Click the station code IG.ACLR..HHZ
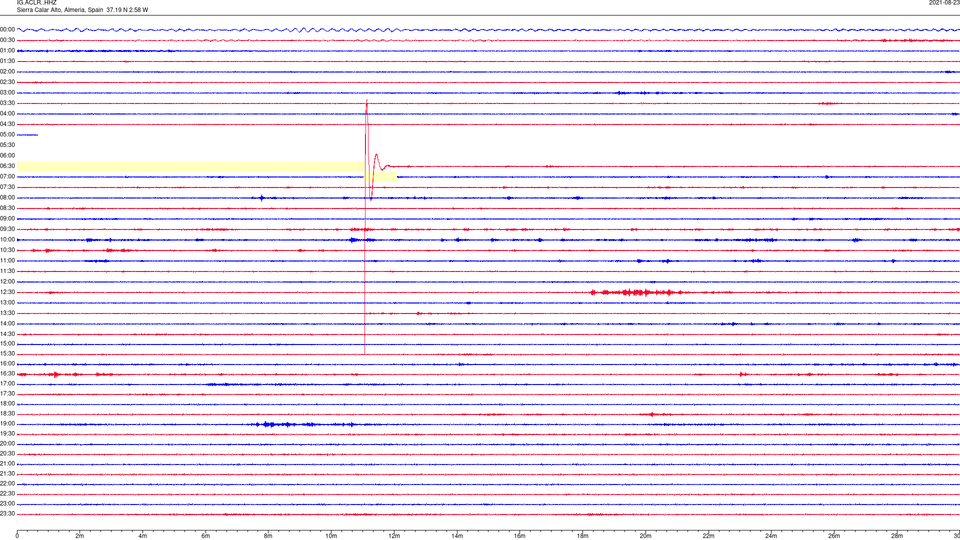960x540 pixels. [37, 2]
